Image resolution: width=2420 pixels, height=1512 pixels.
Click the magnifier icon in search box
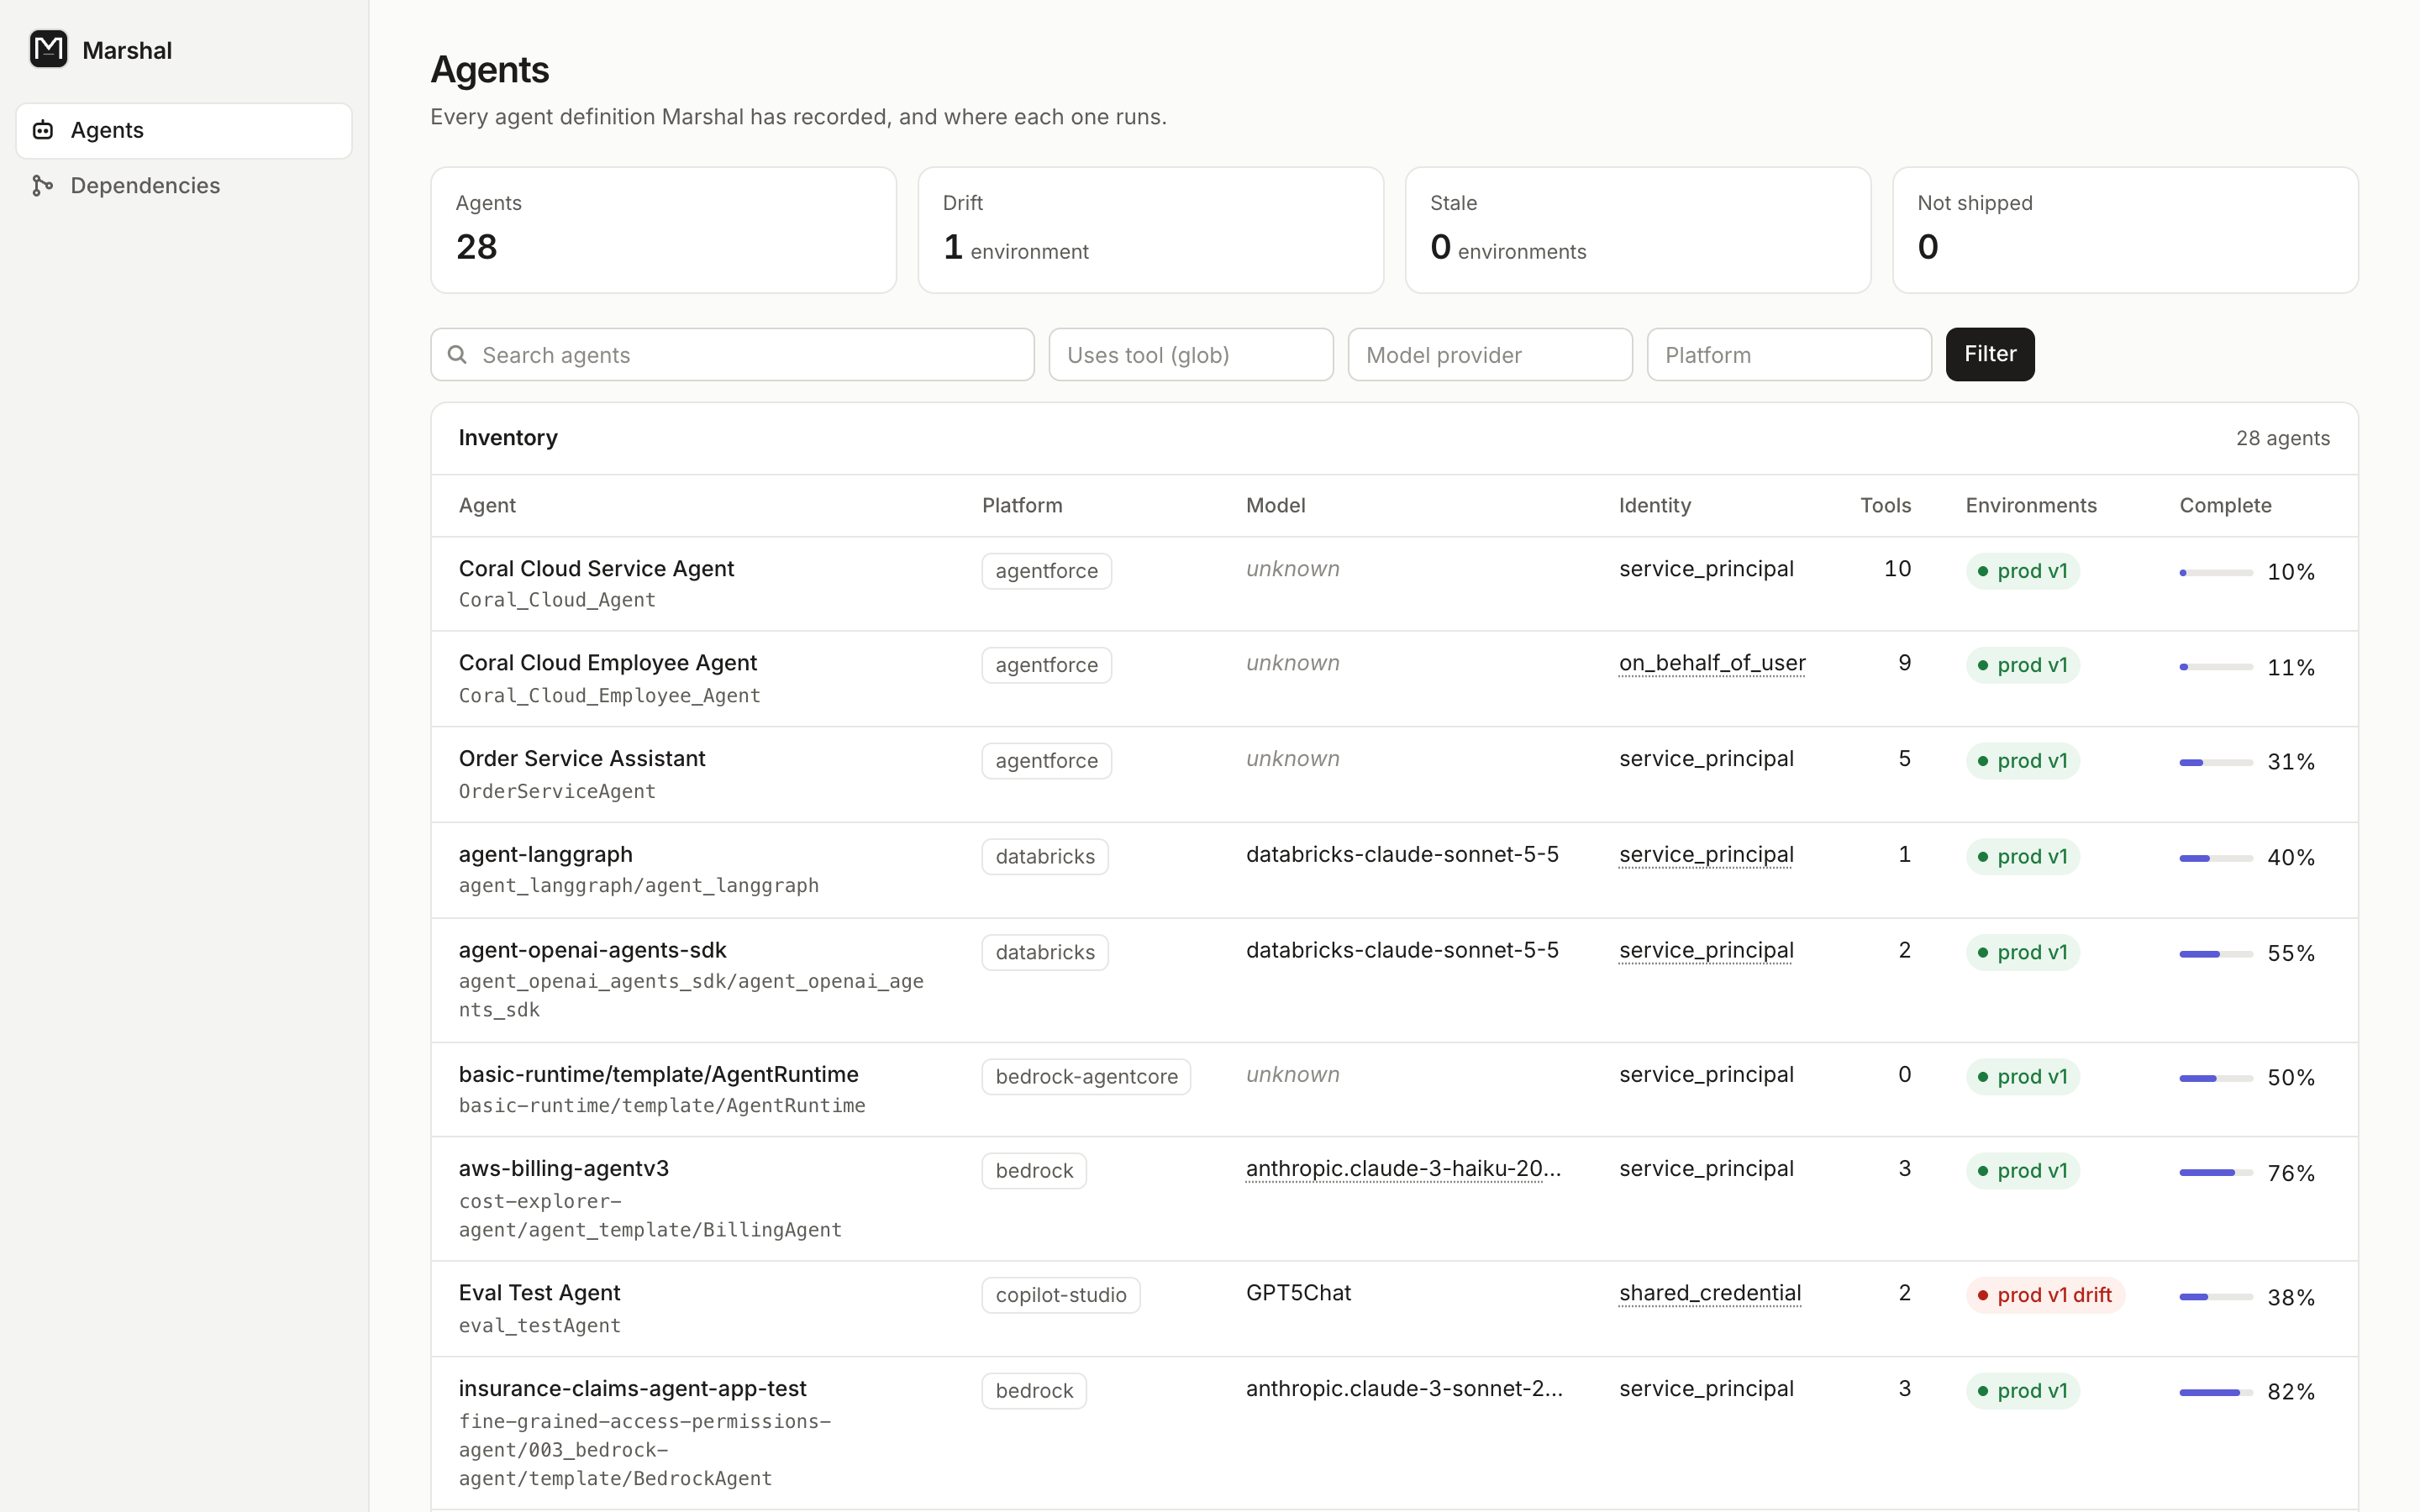(x=457, y=355)
